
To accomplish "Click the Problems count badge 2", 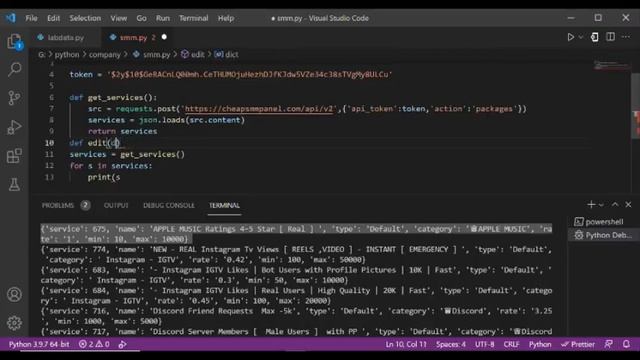I will pos(85,205).
